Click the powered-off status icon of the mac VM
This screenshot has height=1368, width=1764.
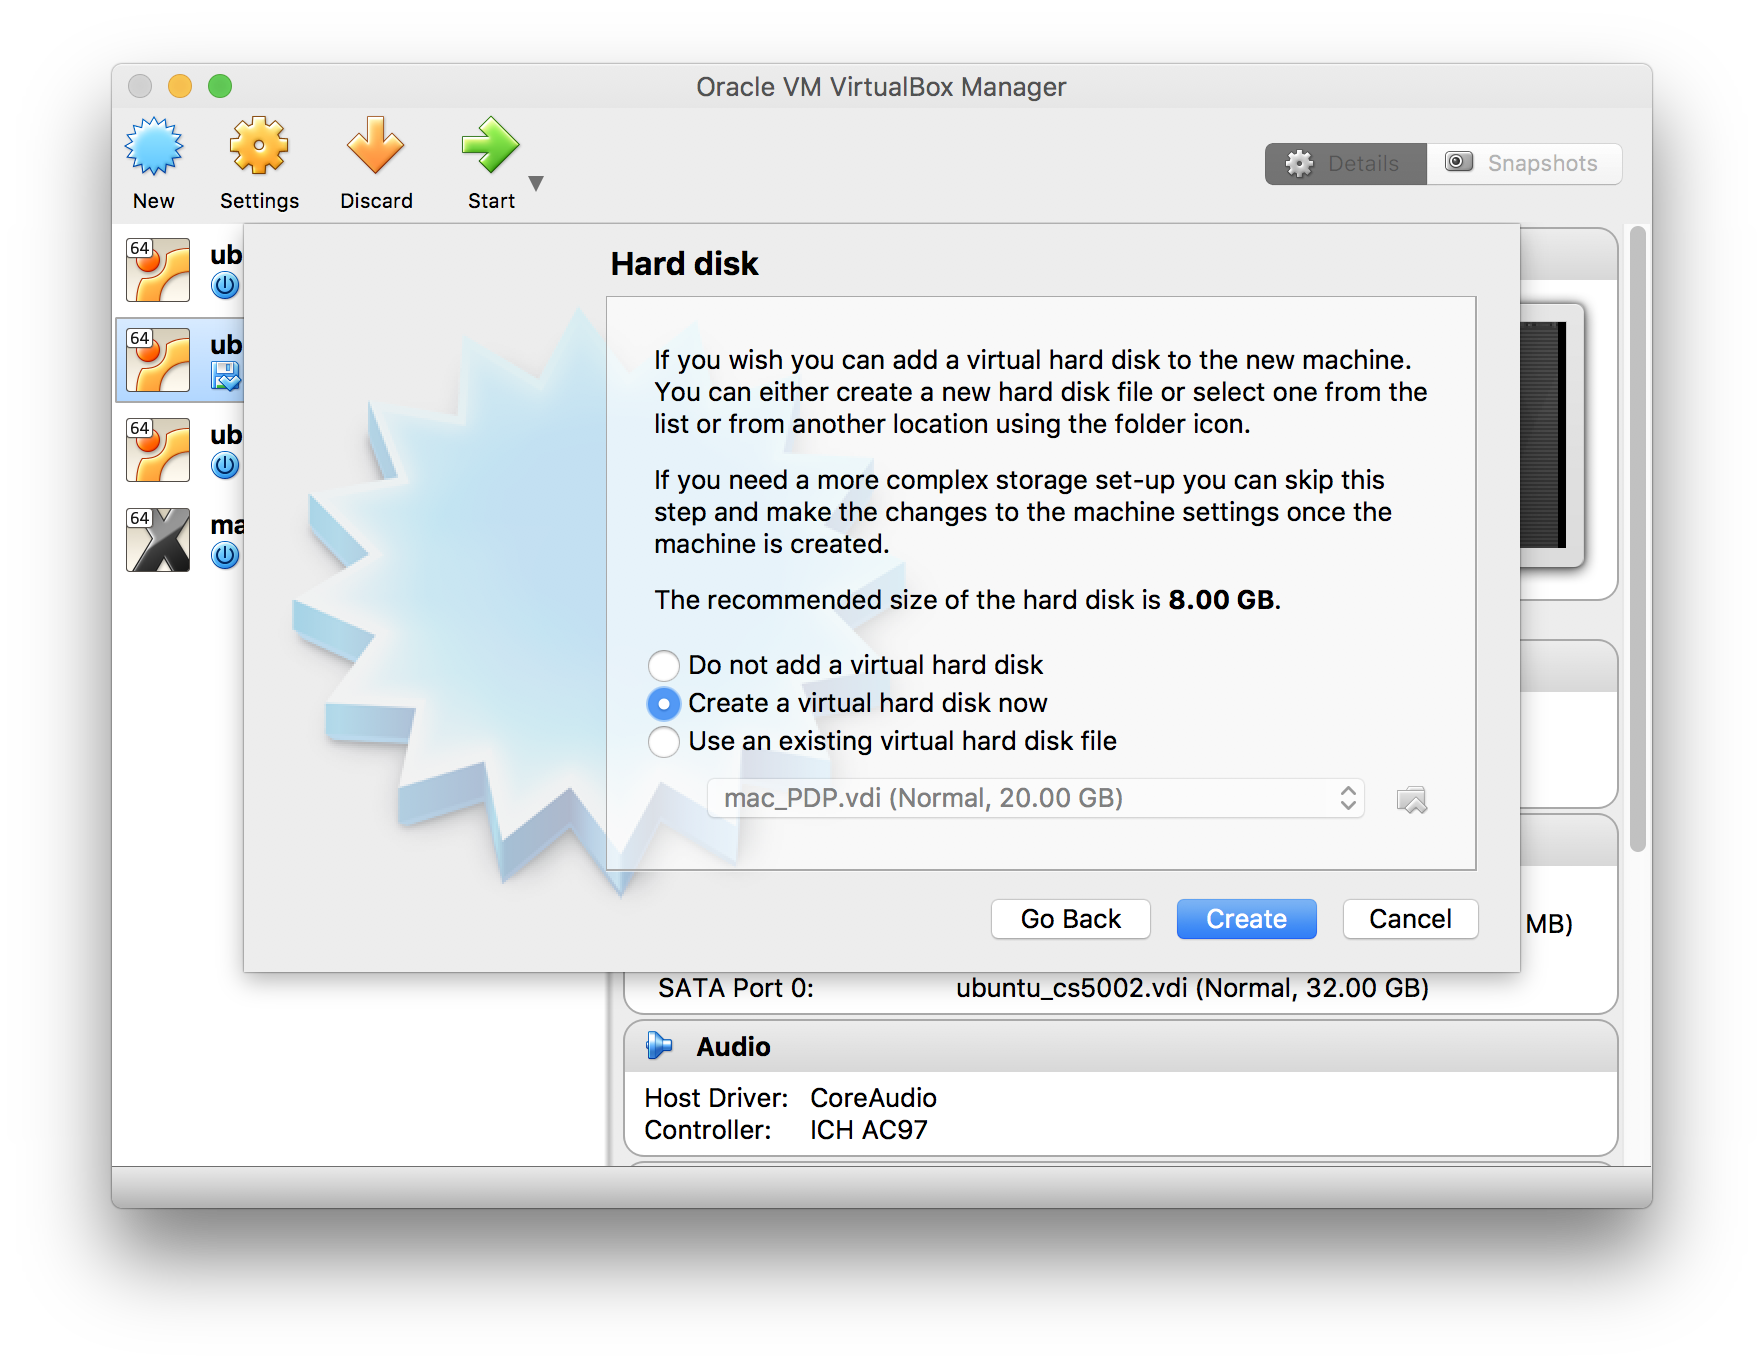[225, 556]
